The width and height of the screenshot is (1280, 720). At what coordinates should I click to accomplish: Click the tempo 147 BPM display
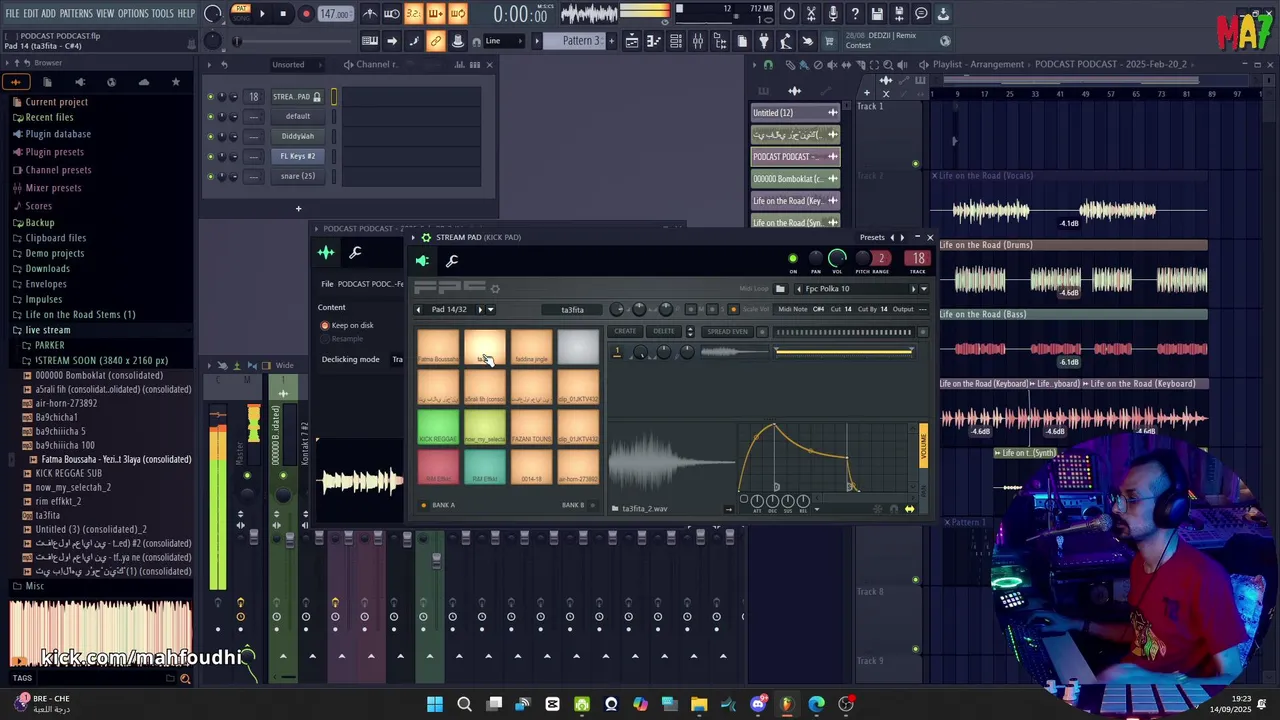tap(335, 14)
